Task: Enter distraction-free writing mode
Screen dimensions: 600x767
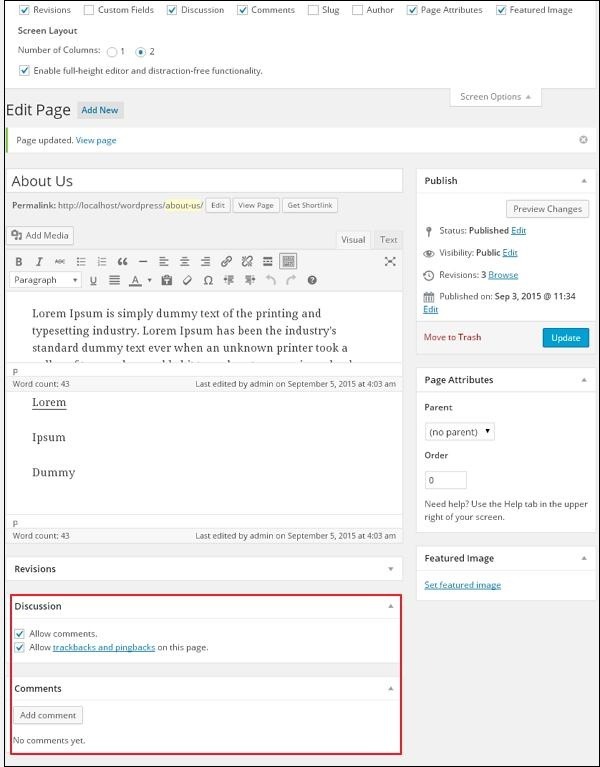Action: [x=390, y=261]
